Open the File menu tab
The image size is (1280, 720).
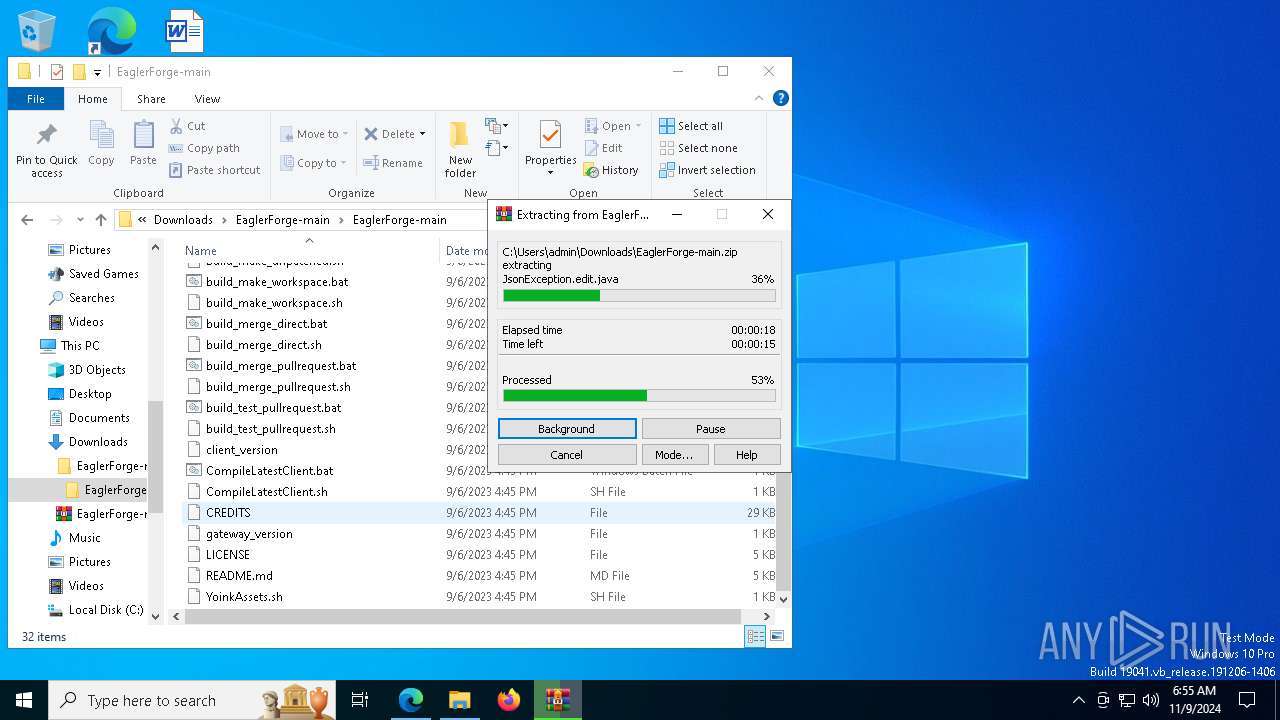tap(36, 99)
